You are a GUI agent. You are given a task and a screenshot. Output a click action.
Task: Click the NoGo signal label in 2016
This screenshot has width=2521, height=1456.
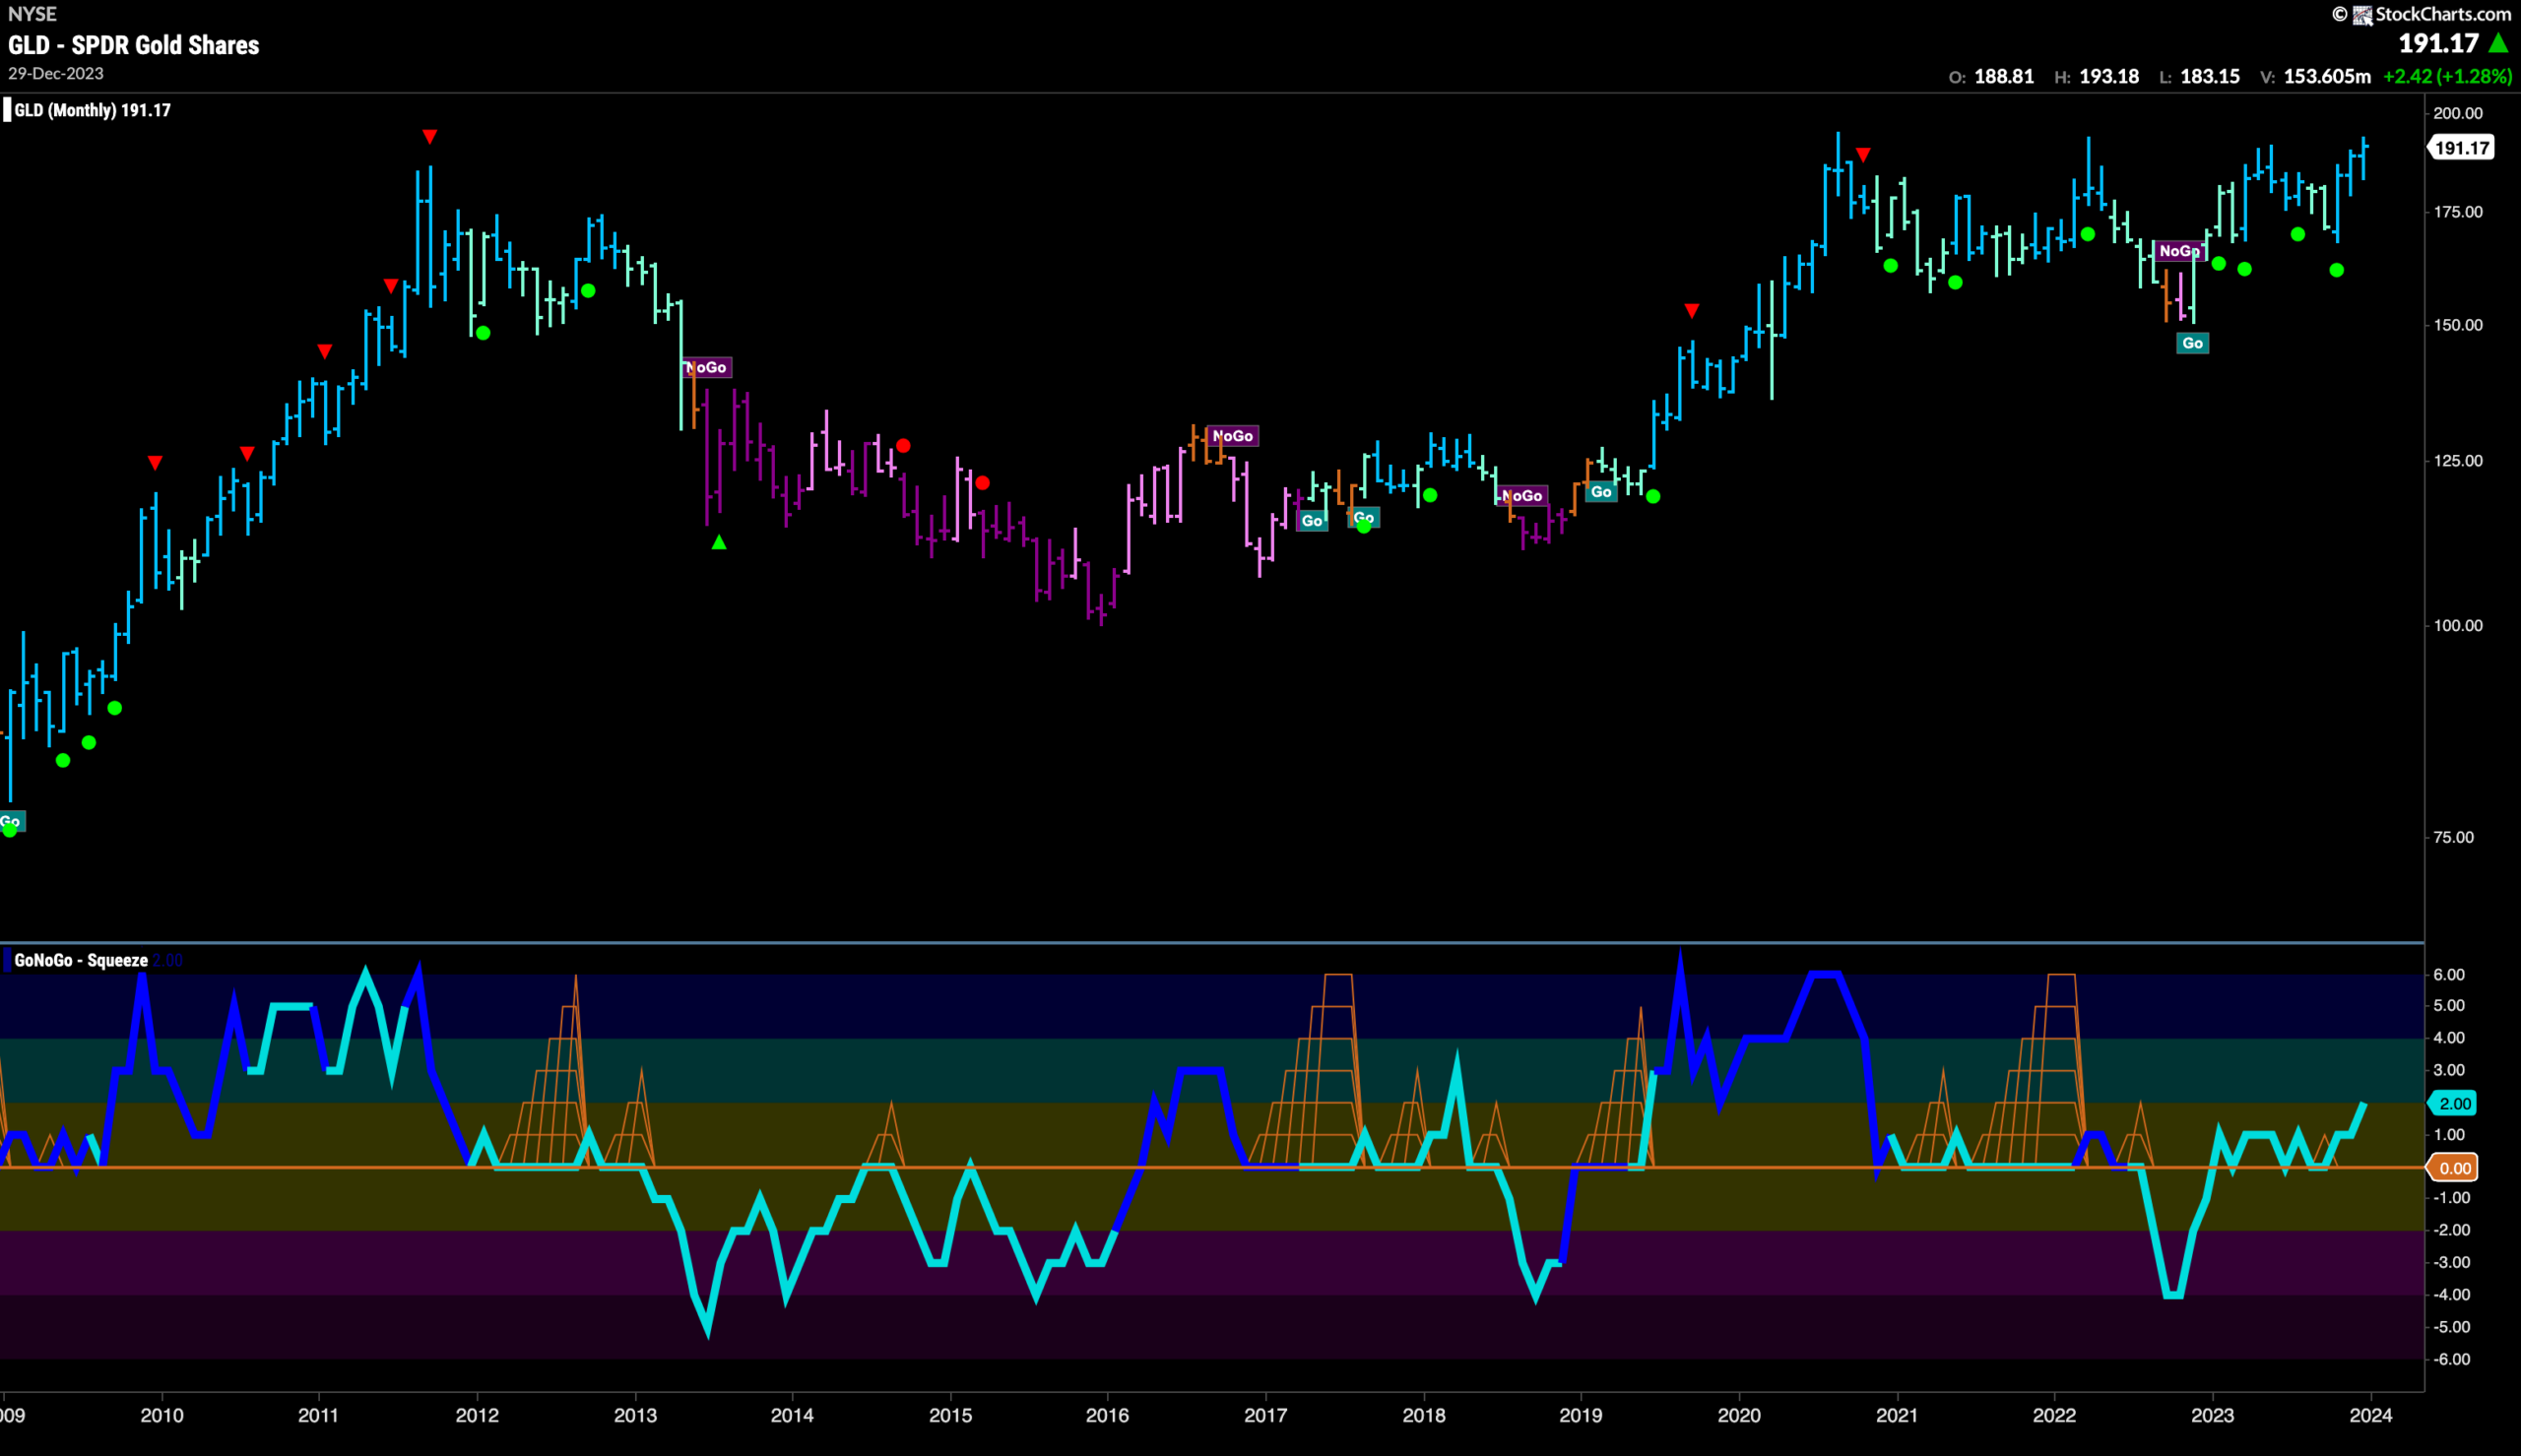click(1232, 436)
